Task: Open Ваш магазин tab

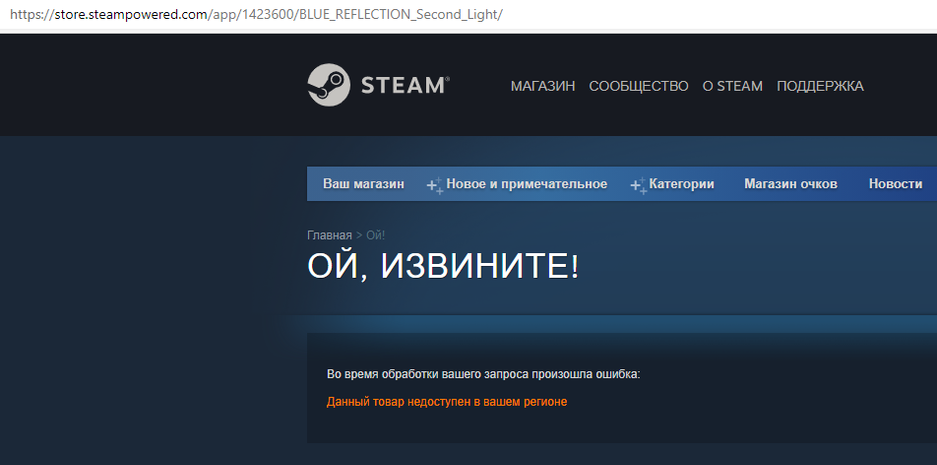Action: pos(363,184)
